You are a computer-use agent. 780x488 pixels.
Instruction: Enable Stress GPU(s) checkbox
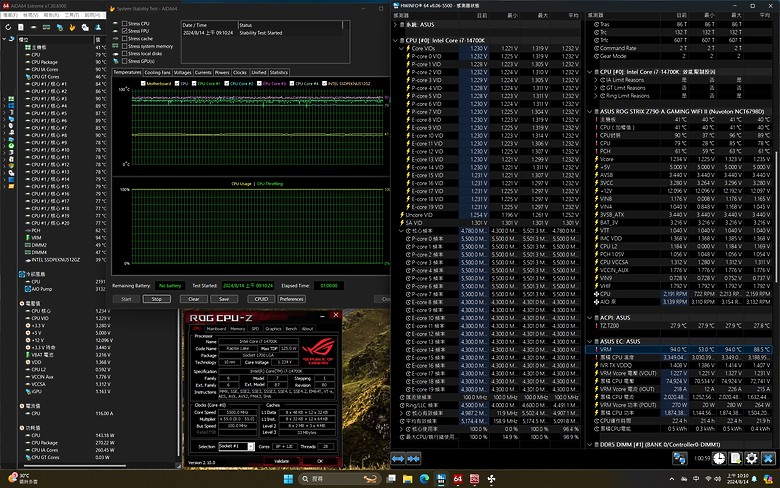pos(124,61)
